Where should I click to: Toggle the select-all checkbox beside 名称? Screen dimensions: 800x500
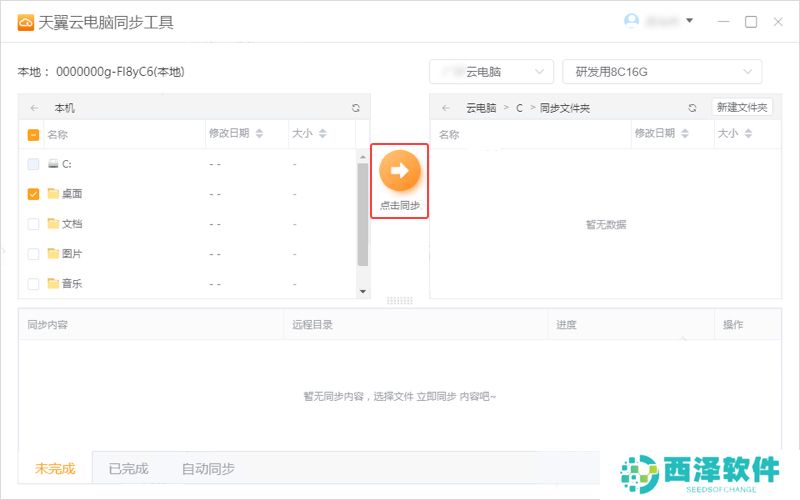(x=33, y=135)
